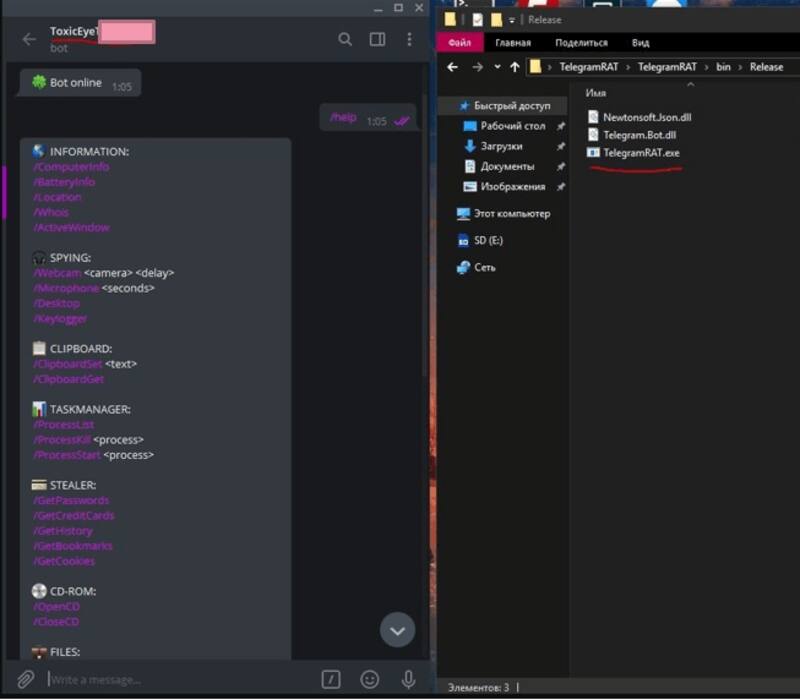Screen dimensions: 800x700
Task: Go up one folder in Explorer
Action: [515, 67]
